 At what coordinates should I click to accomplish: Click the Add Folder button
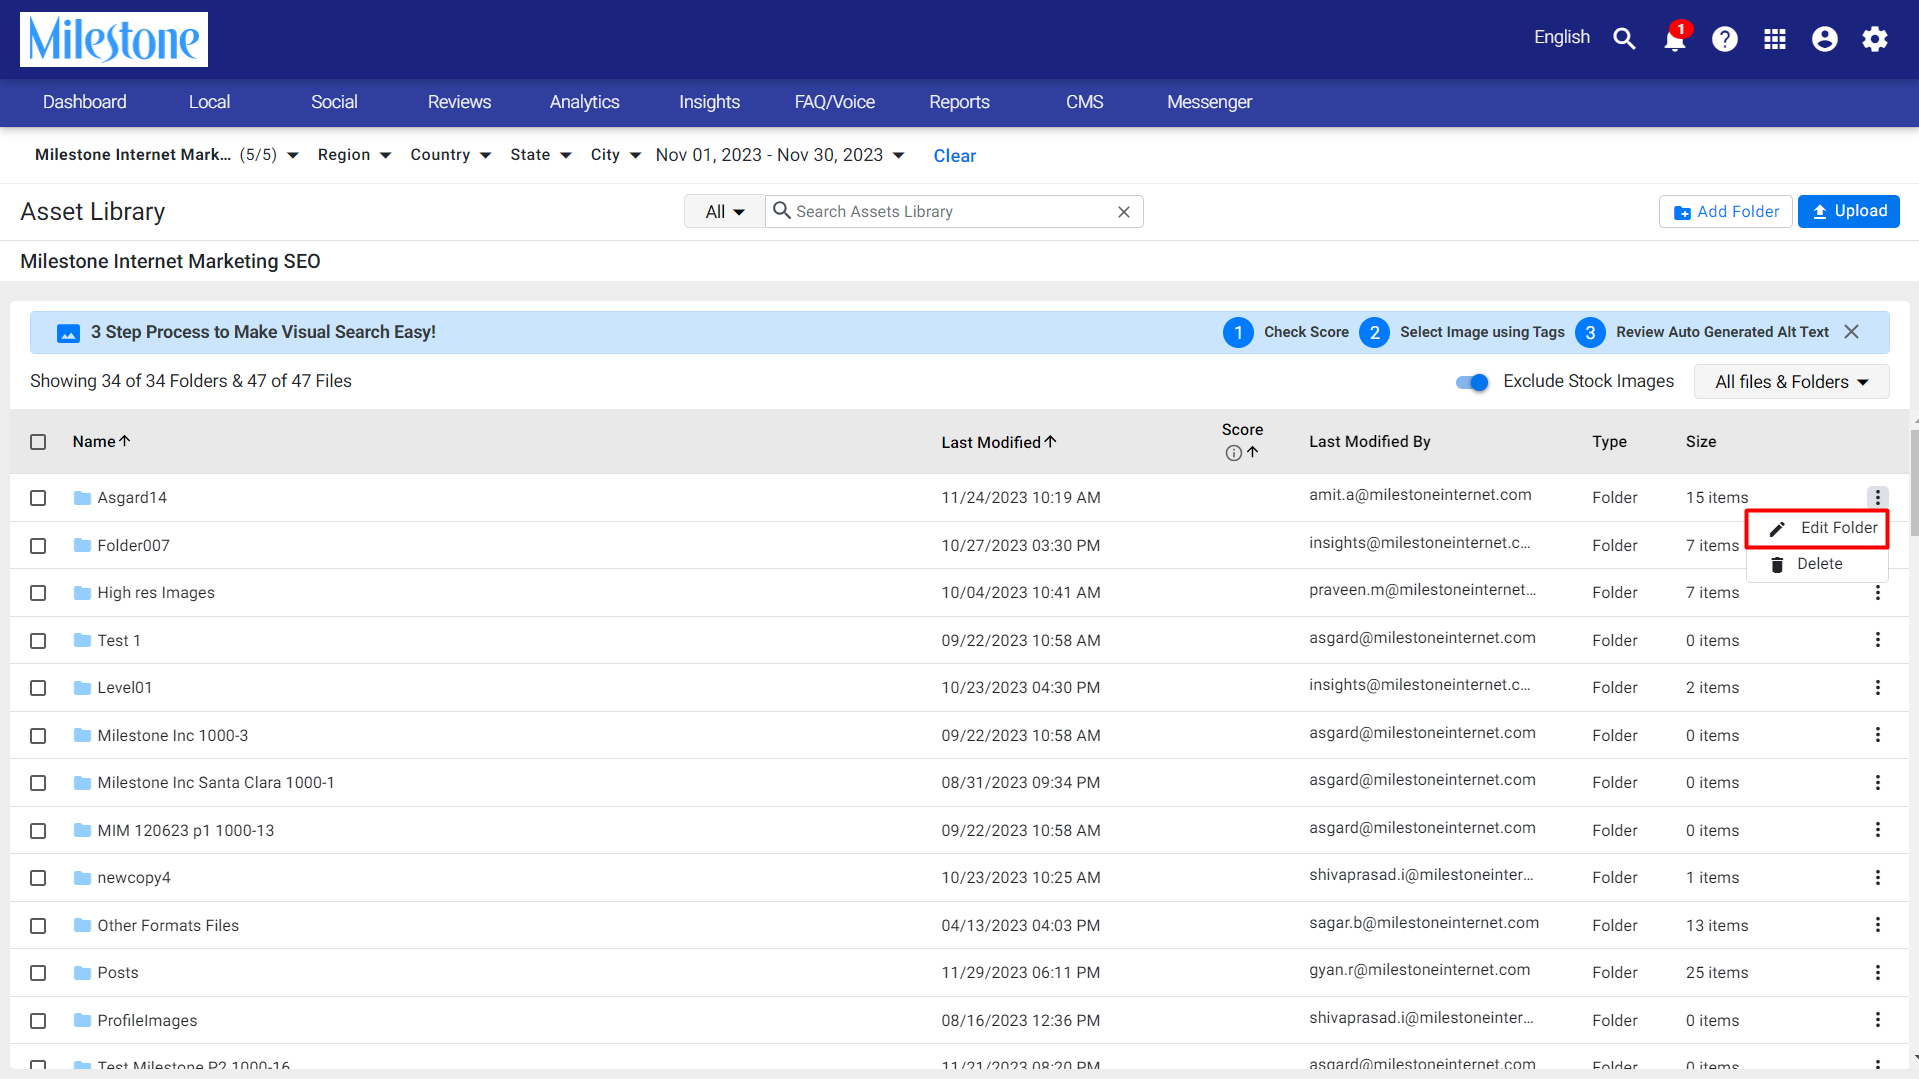click(1725, 212)
